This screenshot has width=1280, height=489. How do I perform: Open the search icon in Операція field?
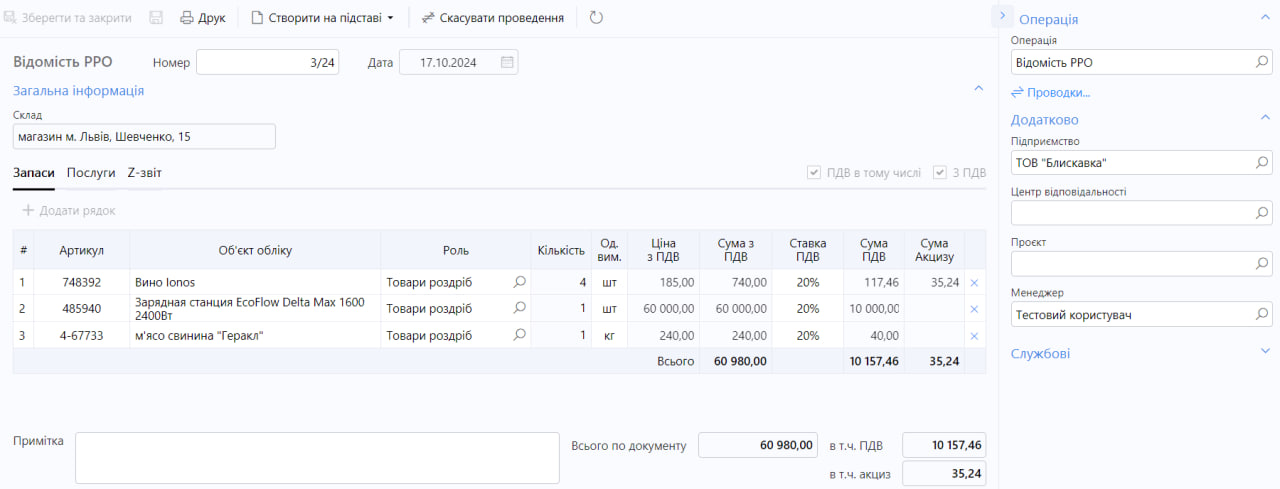[1262, 62]
